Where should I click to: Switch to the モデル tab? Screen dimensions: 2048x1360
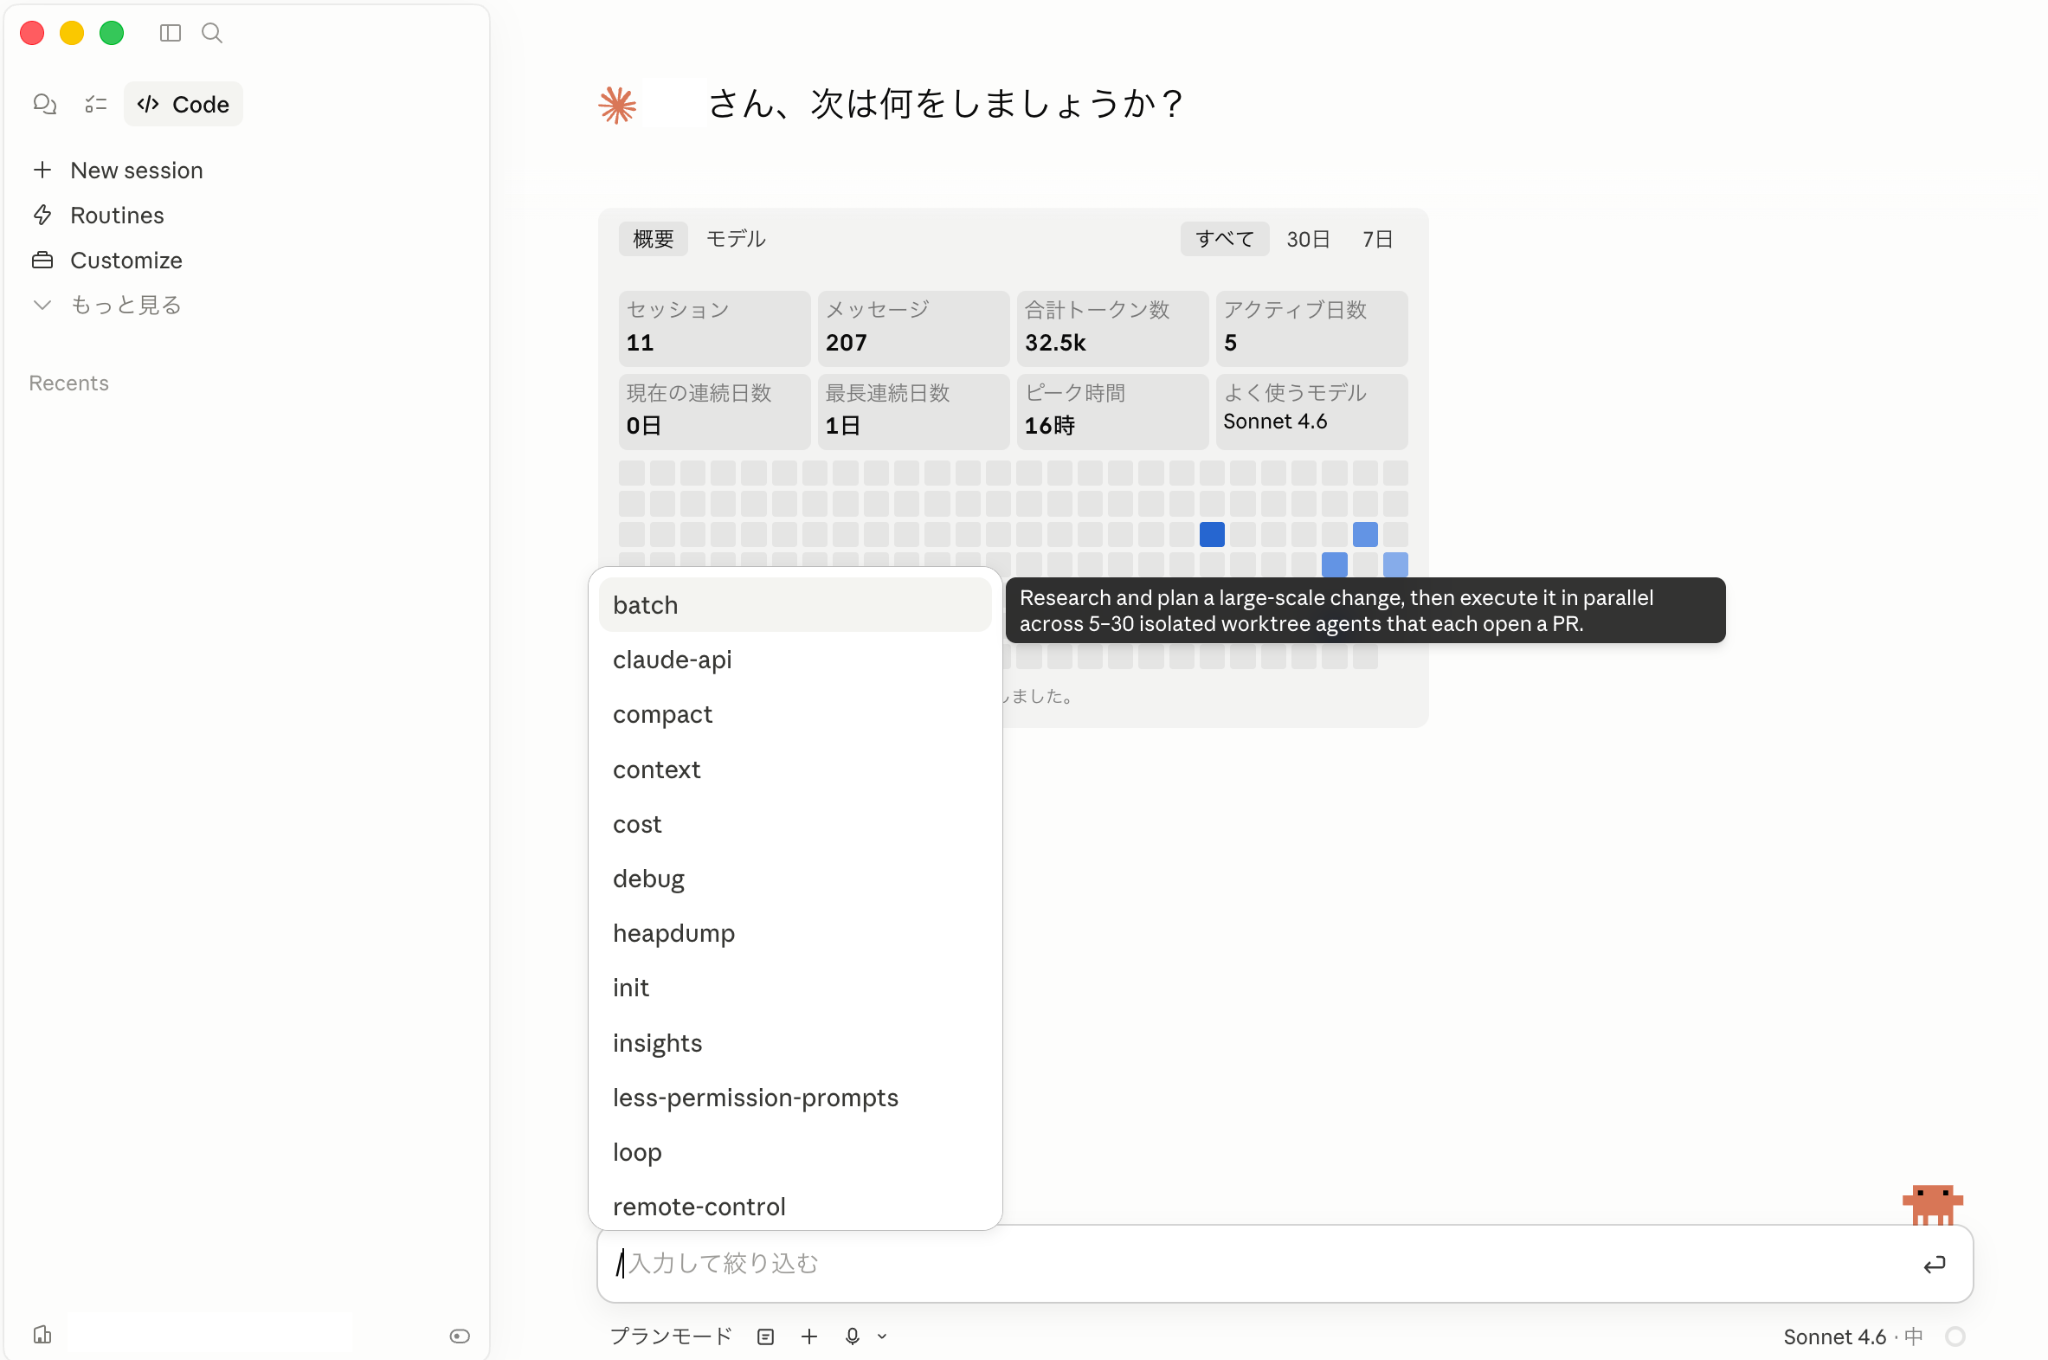(x=736, y=238)
